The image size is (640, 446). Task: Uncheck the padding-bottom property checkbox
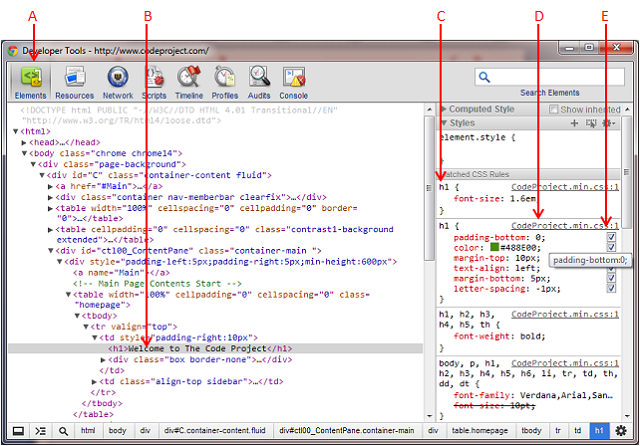pos(611,237)
